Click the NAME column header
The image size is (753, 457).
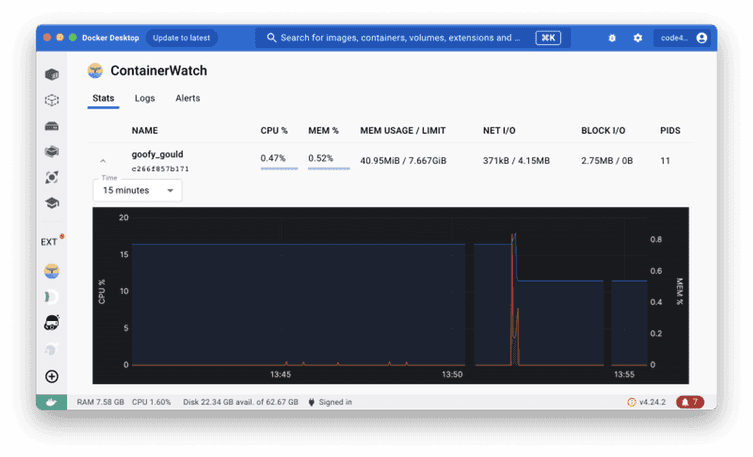point(145,131)
